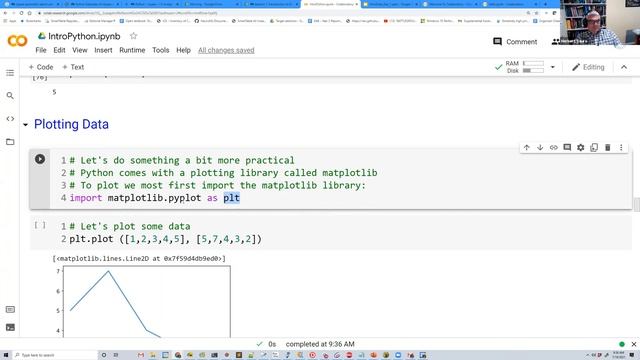
Task: Add a new Code cell
Action: [41, 67]
